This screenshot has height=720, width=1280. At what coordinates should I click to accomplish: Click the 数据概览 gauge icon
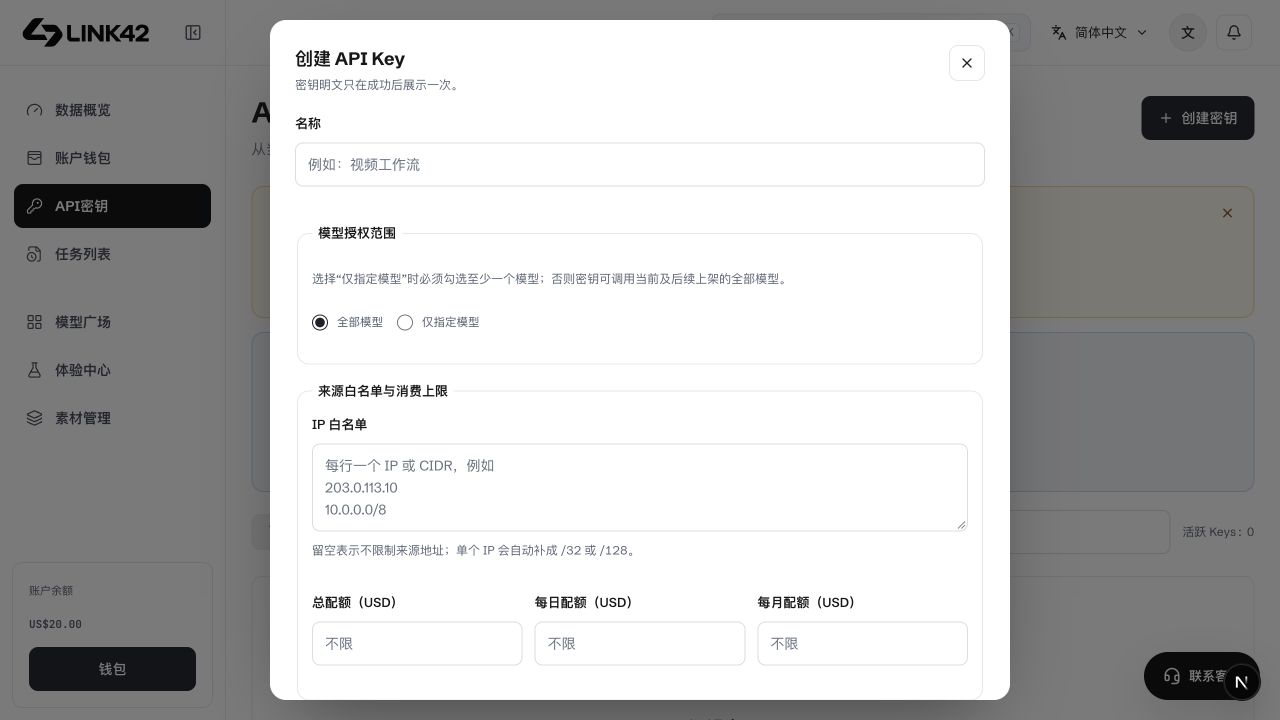(35, 110)
